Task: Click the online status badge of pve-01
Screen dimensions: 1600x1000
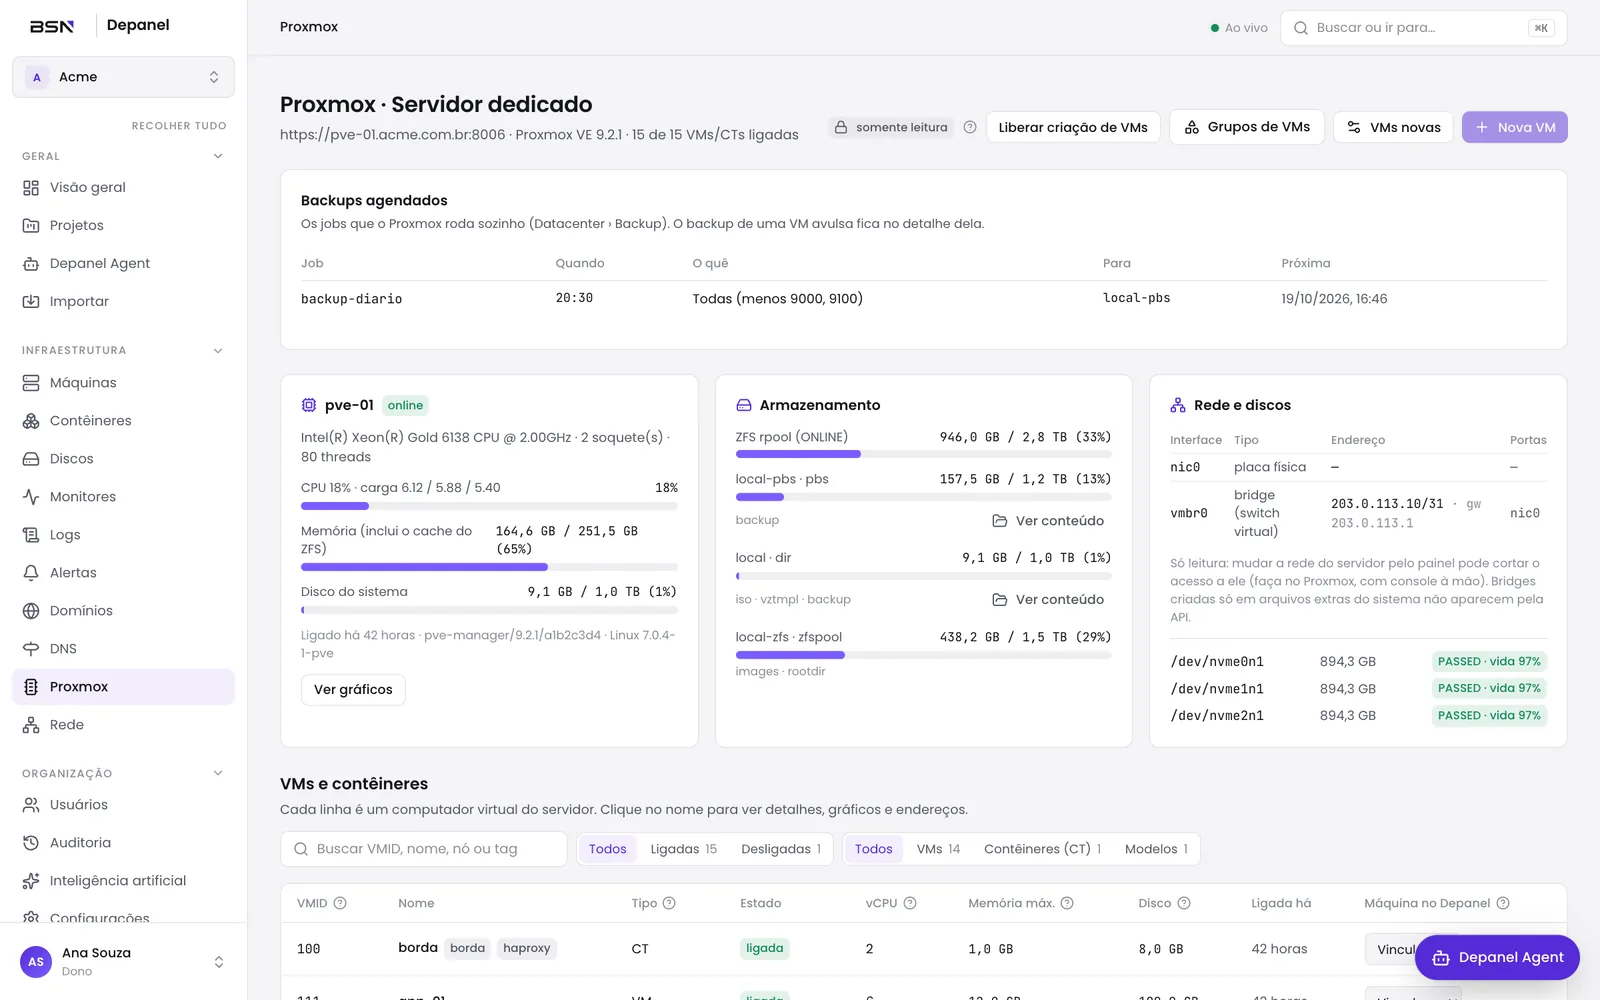Action: point(405,405)
